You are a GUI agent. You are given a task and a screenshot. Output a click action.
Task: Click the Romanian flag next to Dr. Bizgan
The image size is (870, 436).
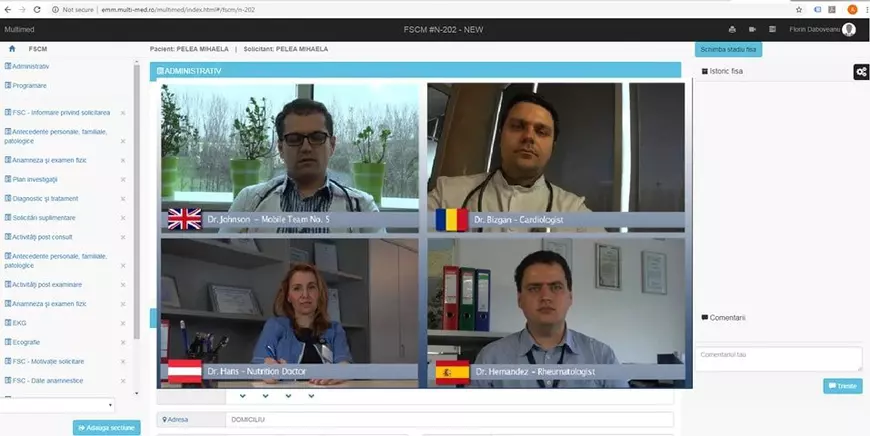tap(452, 220)
